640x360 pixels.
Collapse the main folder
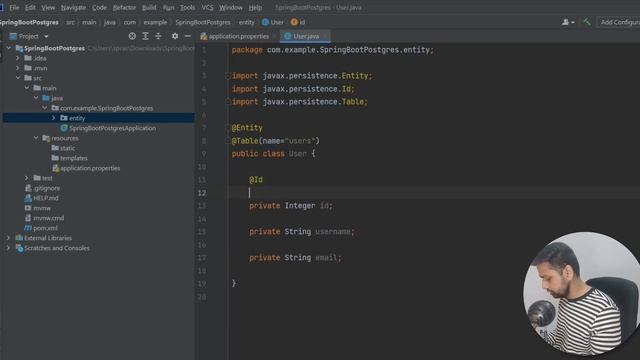coord(27,88)
